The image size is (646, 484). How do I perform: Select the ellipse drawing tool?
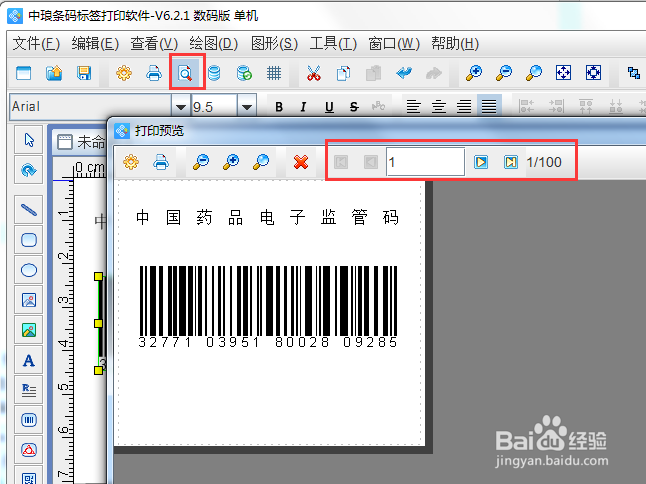[x=29, y=270]
